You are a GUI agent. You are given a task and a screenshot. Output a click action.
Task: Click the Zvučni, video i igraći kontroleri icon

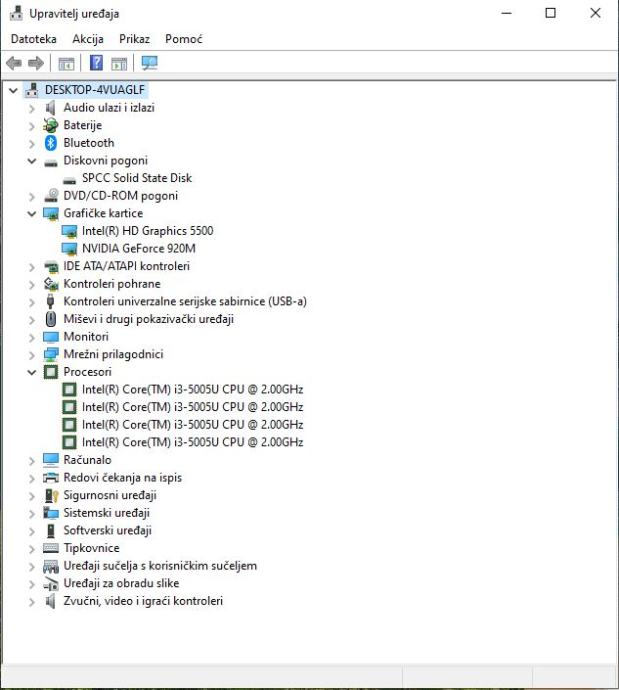pos(51,601)
